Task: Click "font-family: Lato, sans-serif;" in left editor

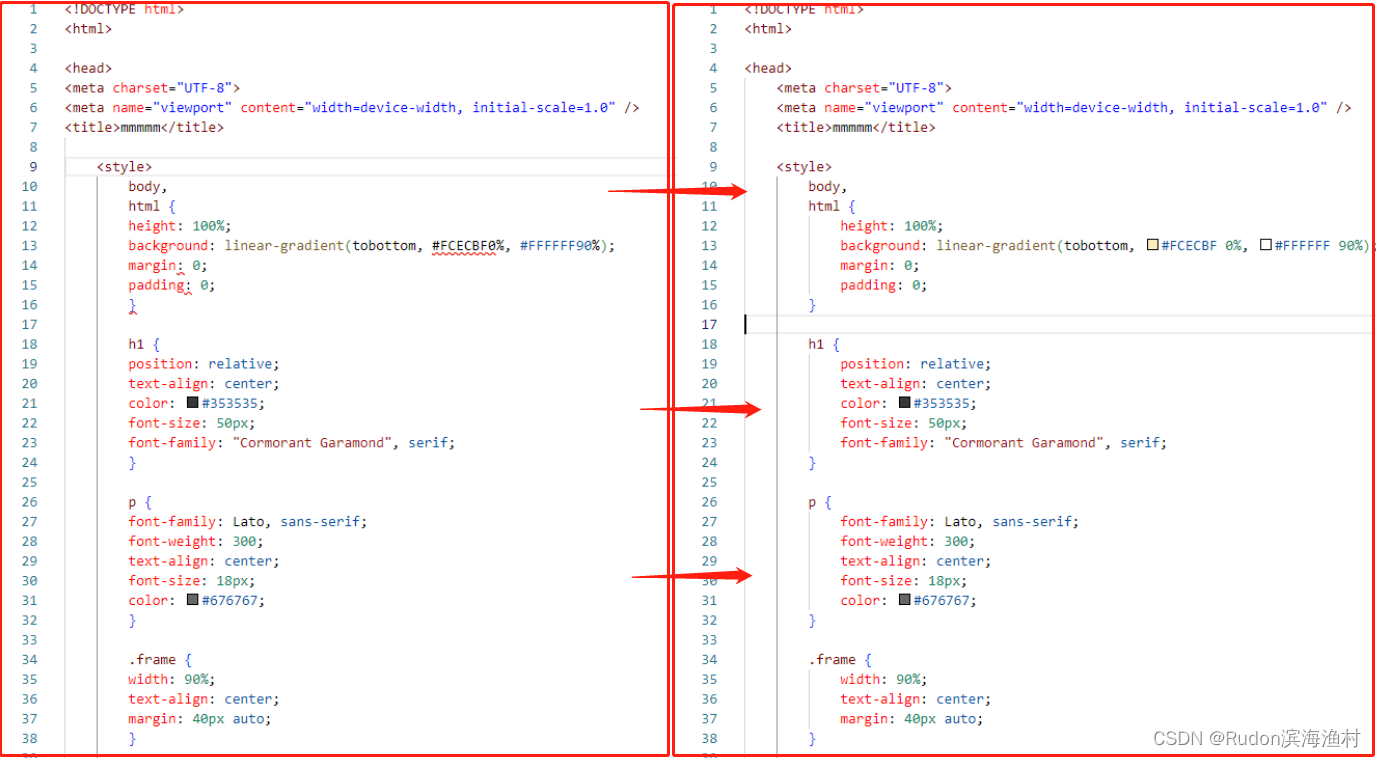Action: (248, 521)
